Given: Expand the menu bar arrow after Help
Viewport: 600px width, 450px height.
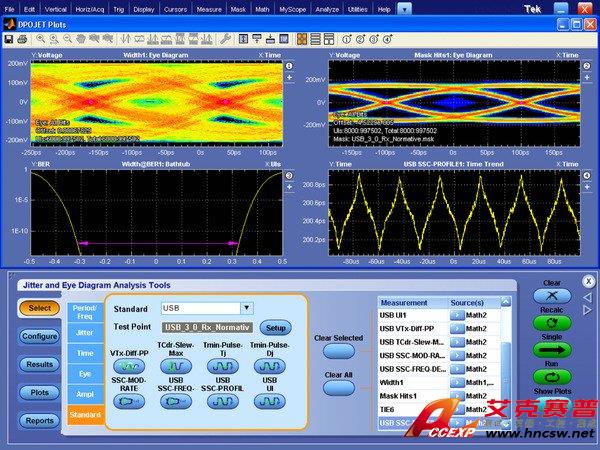Looking at the screenshot, I should pos(403,7).
